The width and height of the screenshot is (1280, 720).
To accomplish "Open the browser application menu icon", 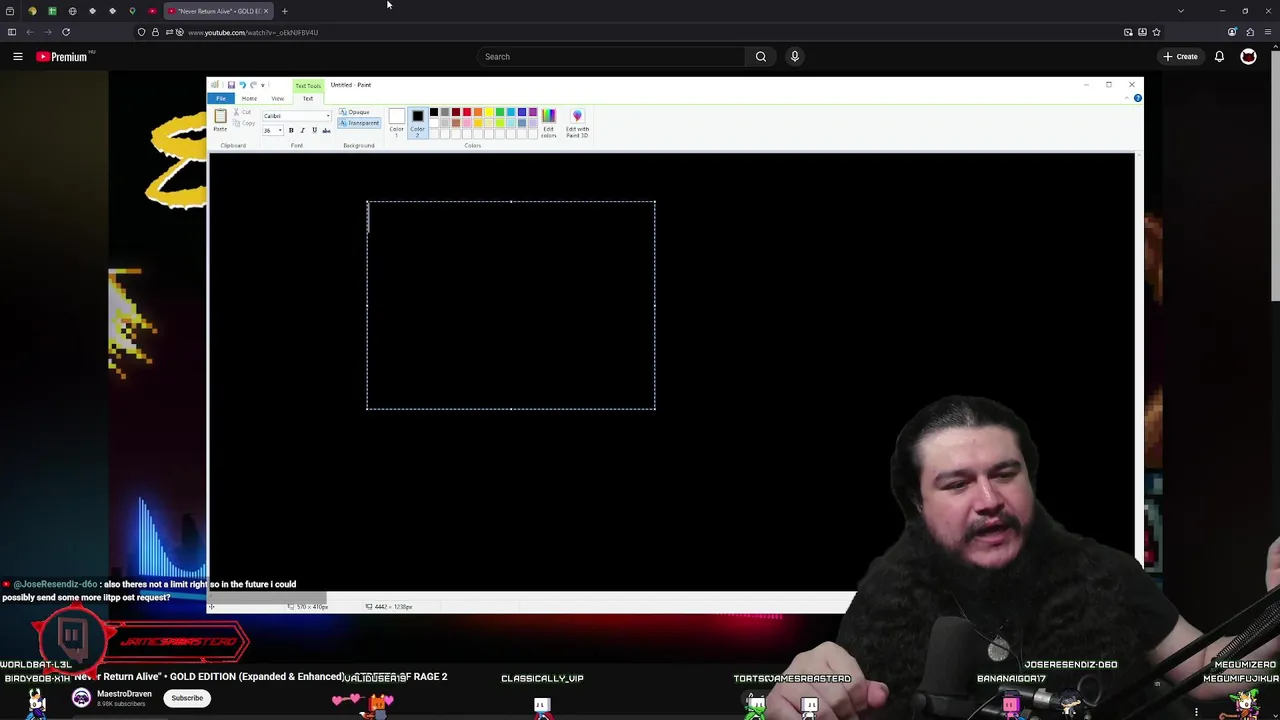I will pos(1268,32).
